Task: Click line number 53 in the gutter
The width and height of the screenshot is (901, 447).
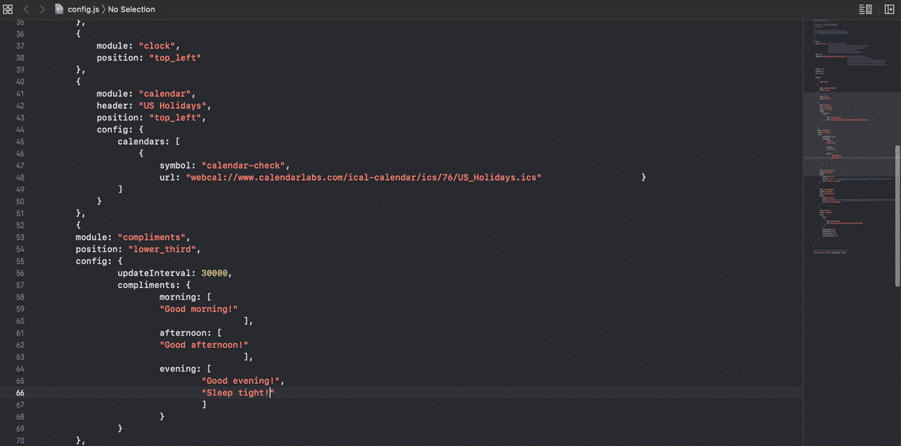Action: pos(20,237)
